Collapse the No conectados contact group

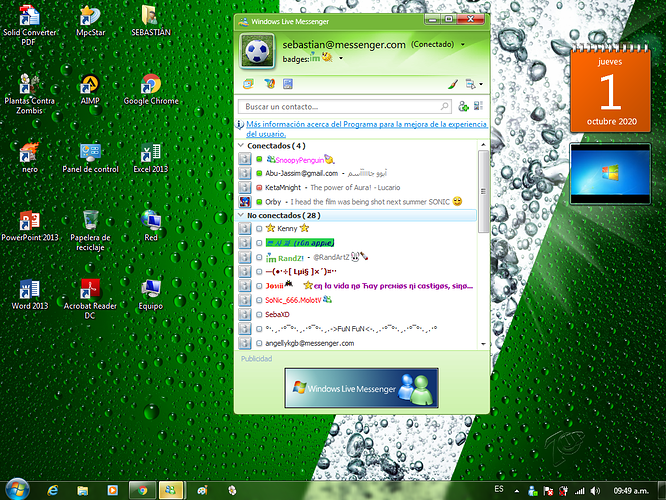pyautogui.click(x=241, y=215)
